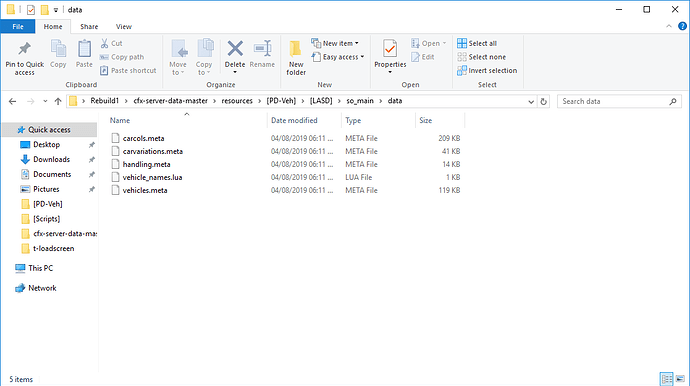Screen dimensions: 690x386
Task: Click Select all
Action: tap(477, 43)
